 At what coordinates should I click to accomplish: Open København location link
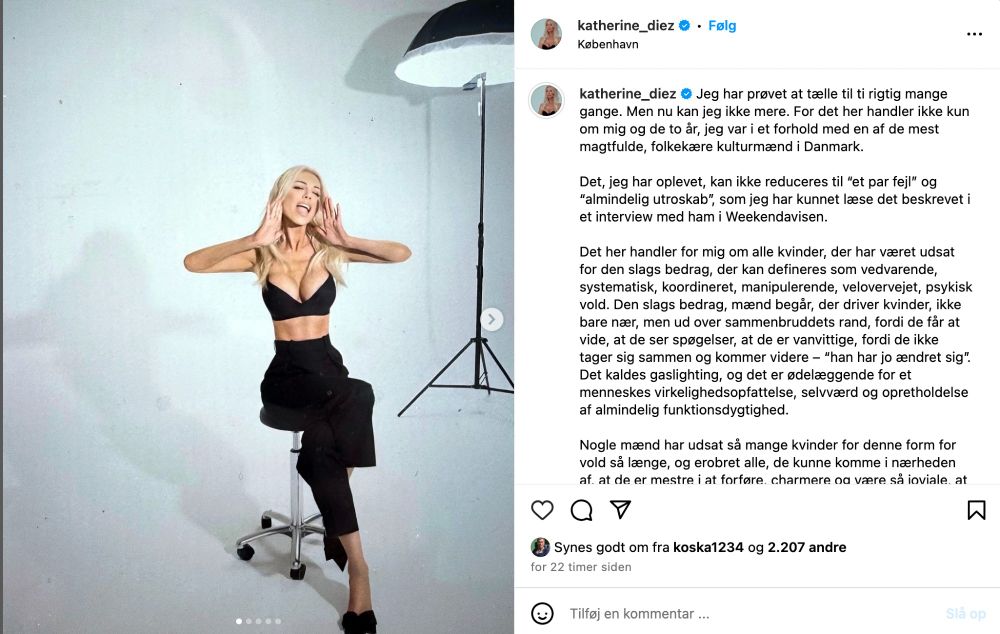point(608,44)
